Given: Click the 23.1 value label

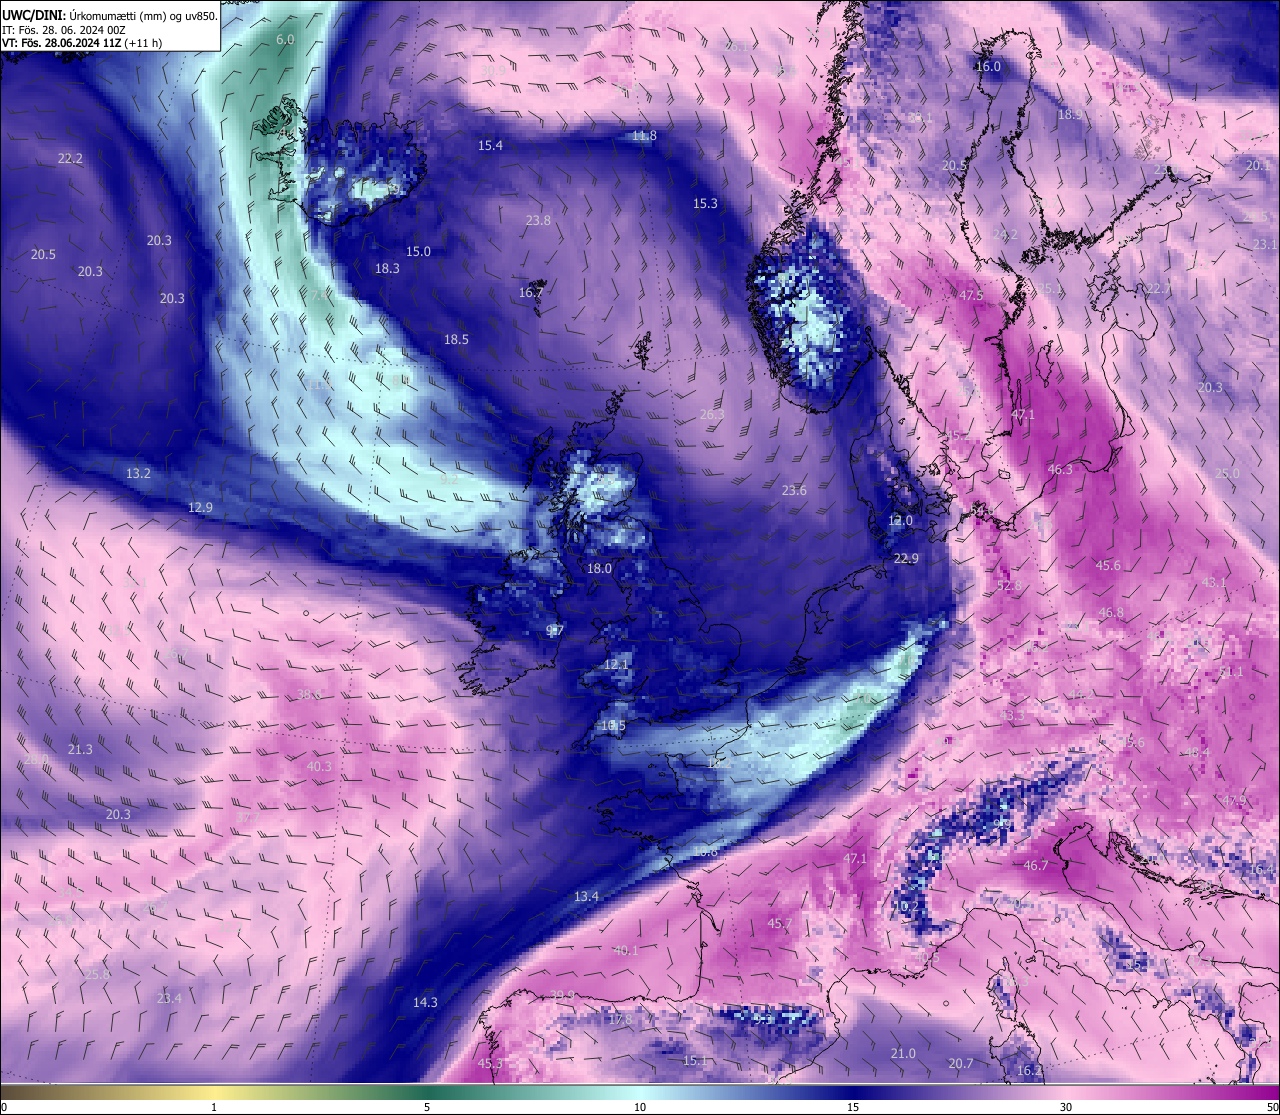Looking at the screenshot, I should [1265, 244].
